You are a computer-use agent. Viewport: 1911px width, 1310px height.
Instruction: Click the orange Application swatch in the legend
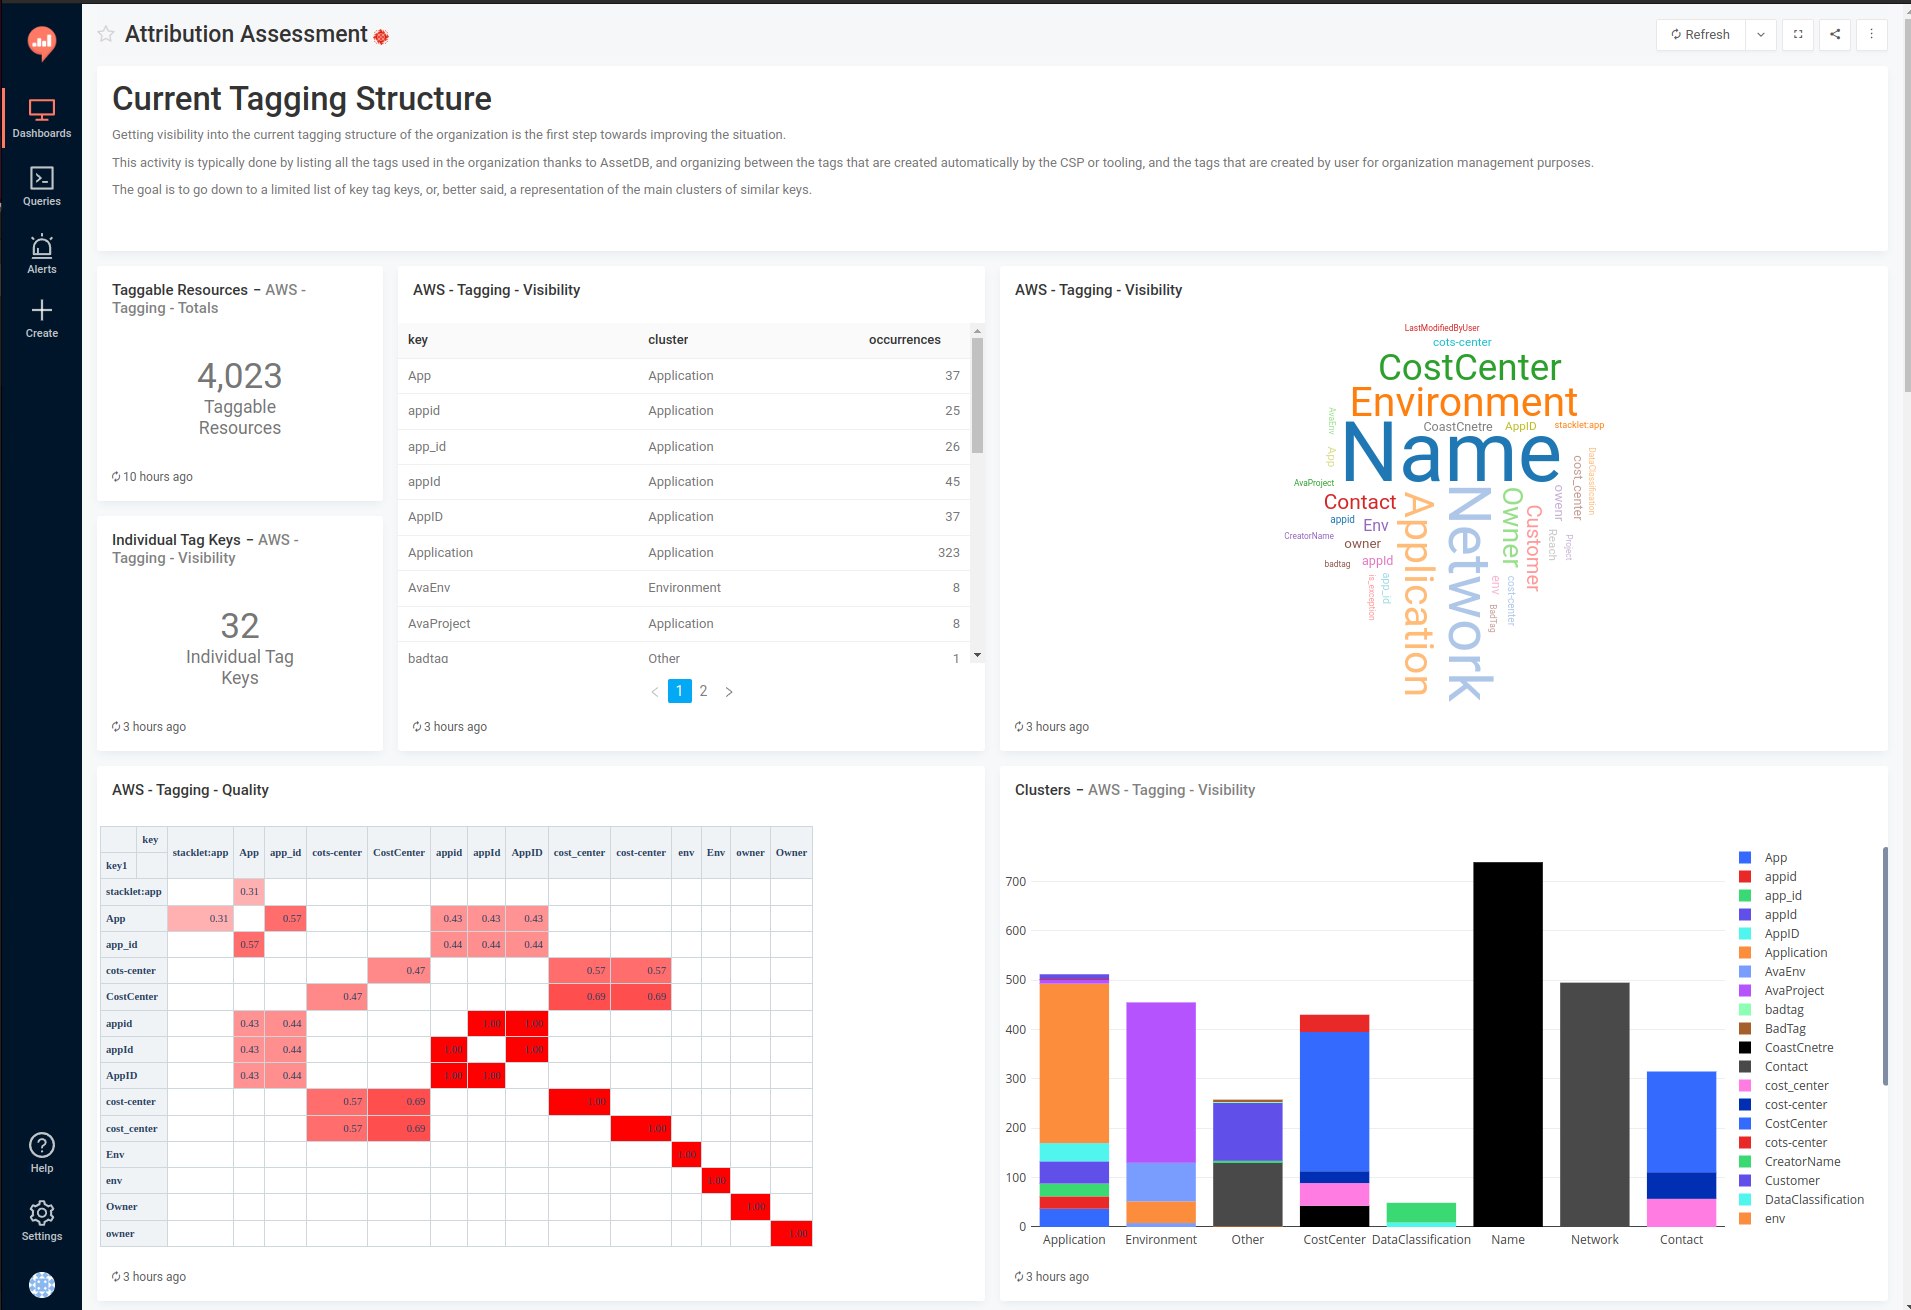[x=1744, y=952]
